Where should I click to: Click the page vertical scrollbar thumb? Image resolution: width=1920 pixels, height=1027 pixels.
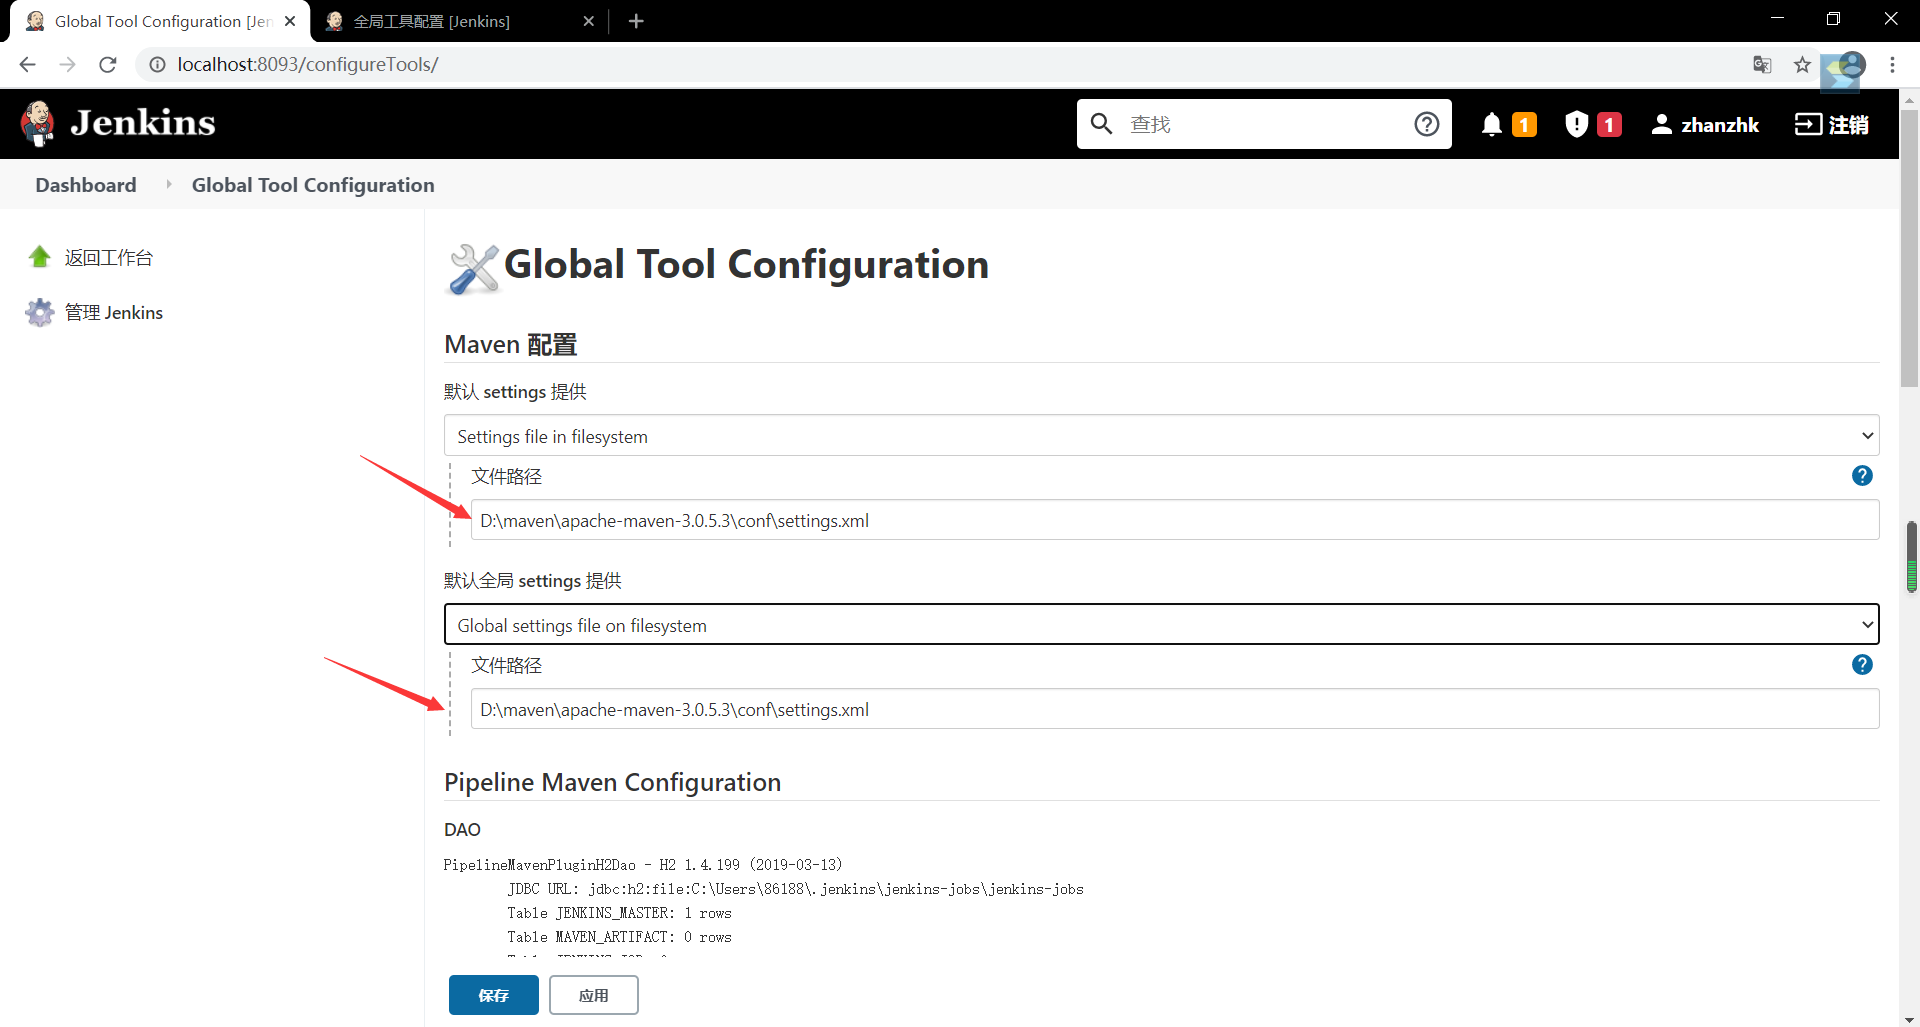[x=1909, y=248]
